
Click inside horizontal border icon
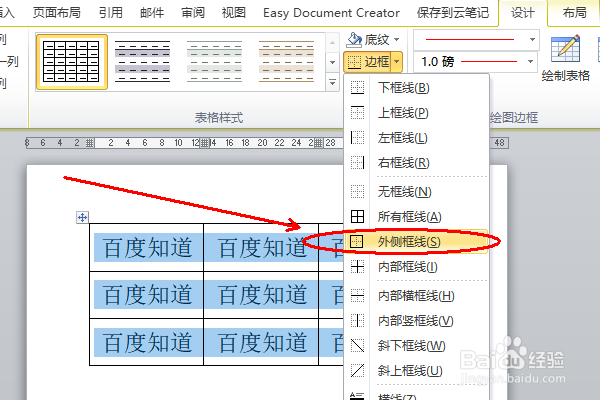357,296
